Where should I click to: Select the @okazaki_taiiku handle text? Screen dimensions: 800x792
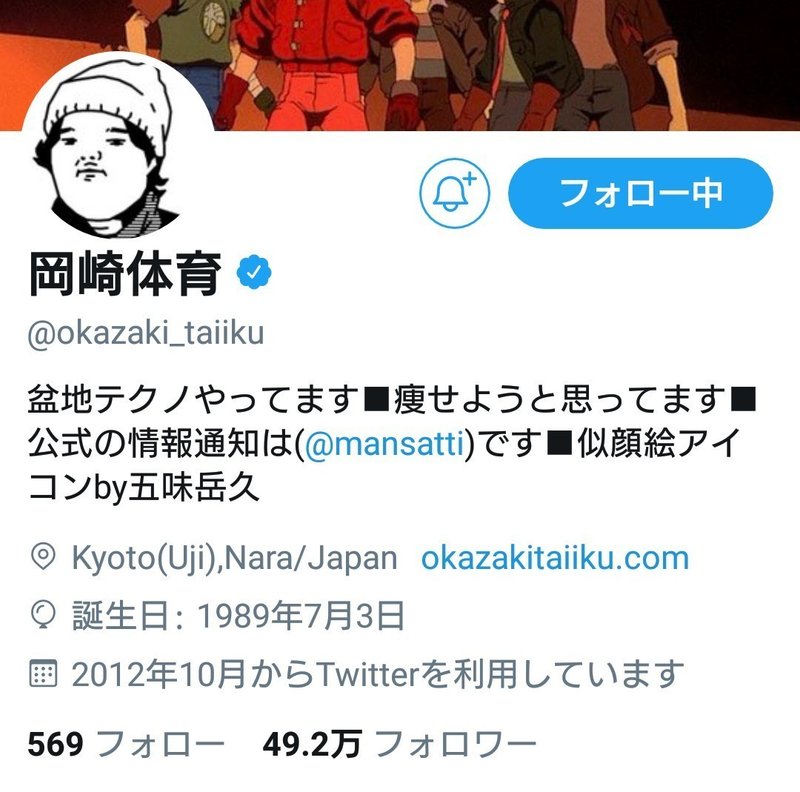click(x=146, y=333)
